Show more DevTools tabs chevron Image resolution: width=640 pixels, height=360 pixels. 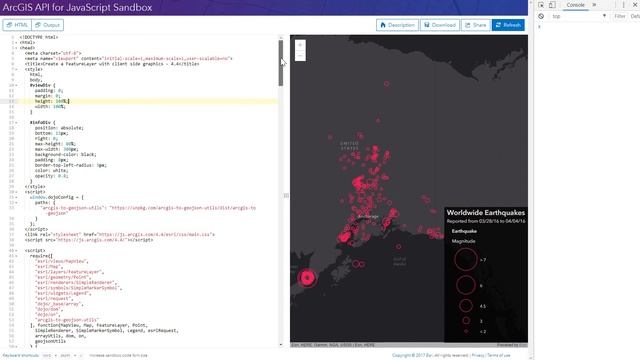pyautogui.click(x=594, y=5)
